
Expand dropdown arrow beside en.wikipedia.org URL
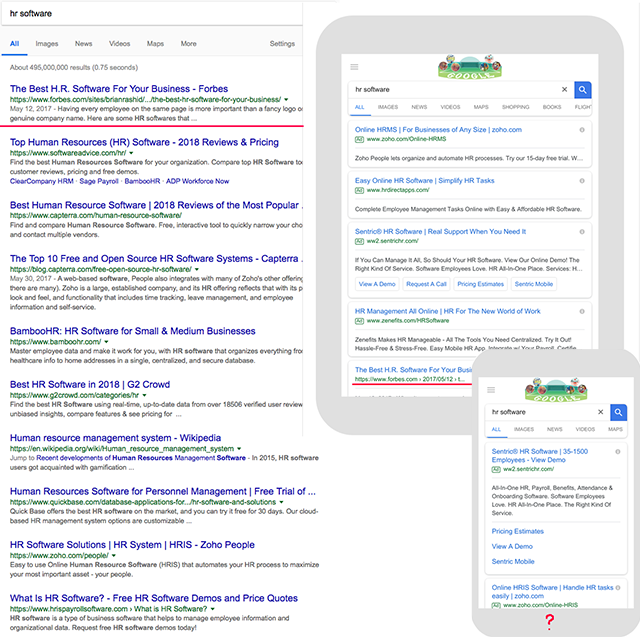(x=239, y=448)
